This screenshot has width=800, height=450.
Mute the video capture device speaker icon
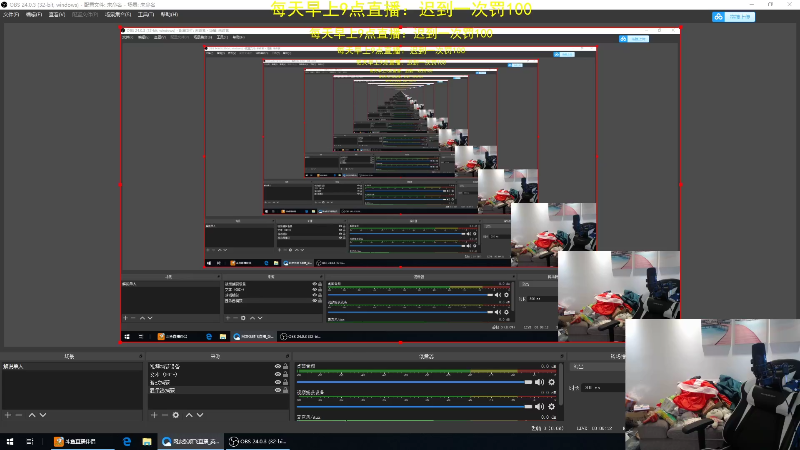pos(540,407)
